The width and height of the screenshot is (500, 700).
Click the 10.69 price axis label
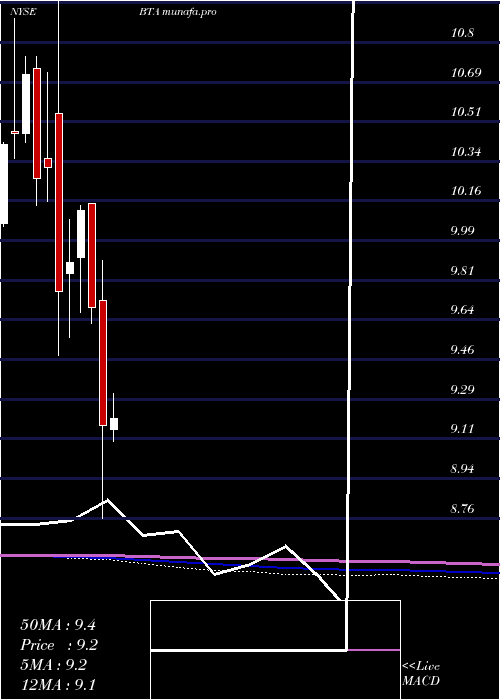click(x=466, y=72)
